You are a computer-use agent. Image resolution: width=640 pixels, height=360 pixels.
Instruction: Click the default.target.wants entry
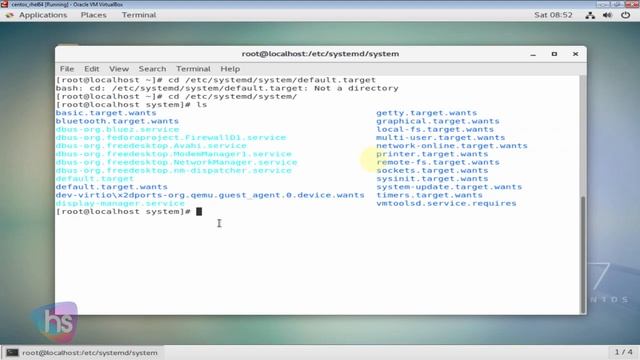112,187
